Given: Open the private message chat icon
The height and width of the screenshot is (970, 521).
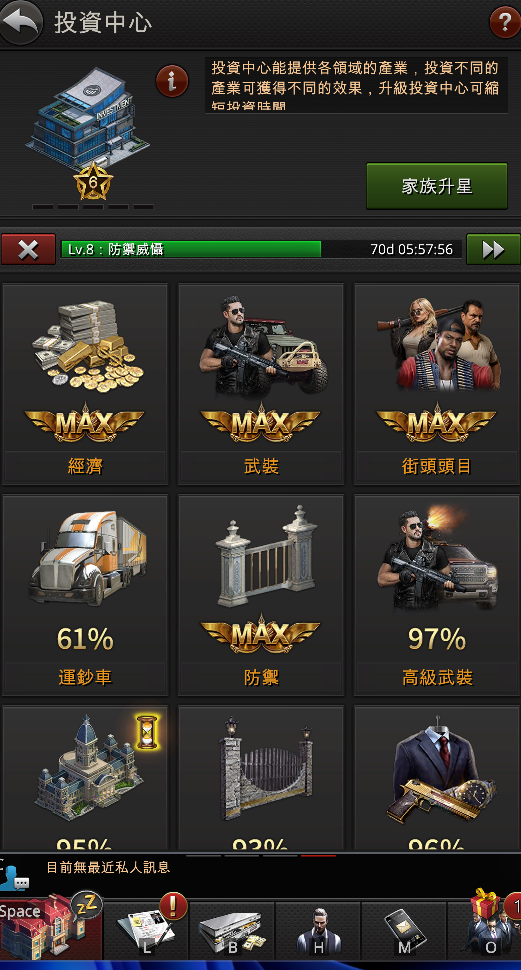Looking at the screenshot, I should [14, 874].
